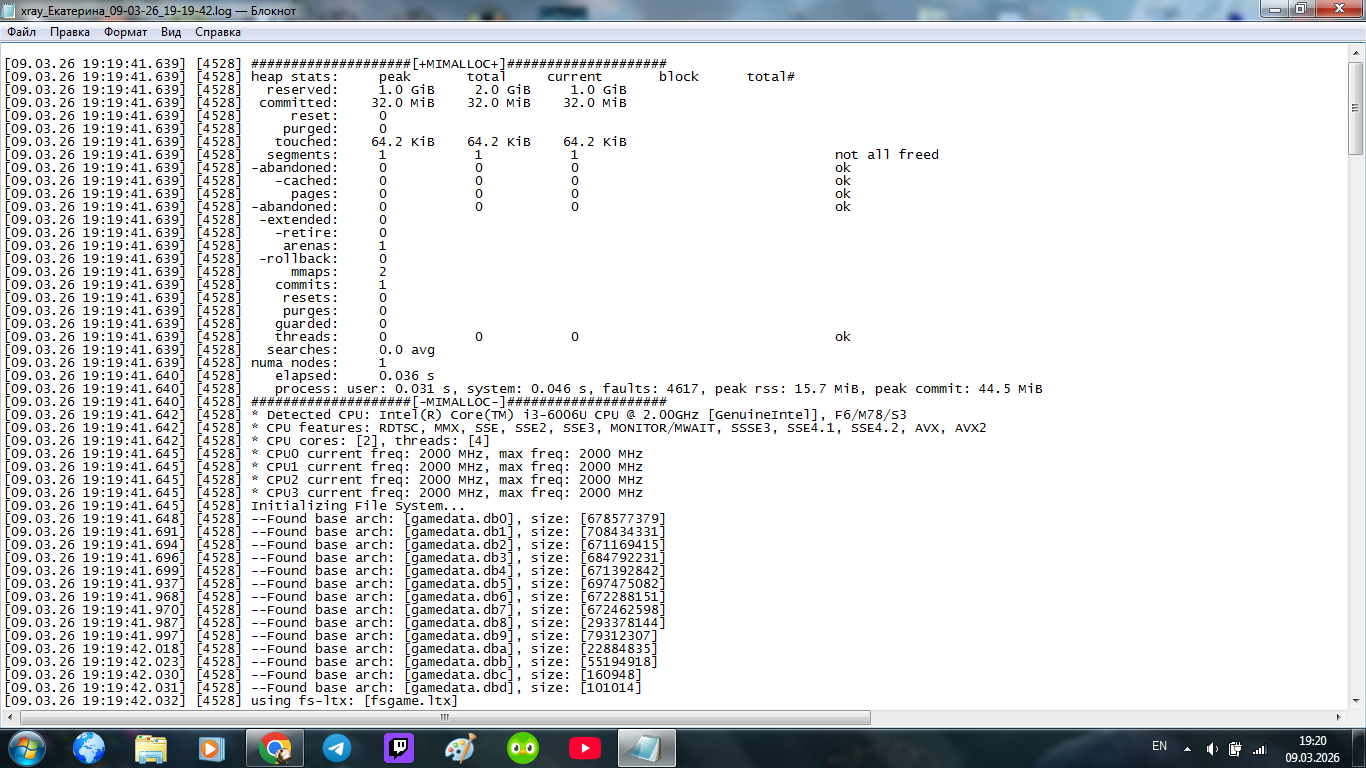1366x768 pixels.
Task: Click the 'Initializing File System...' line
Action: click(x=236, y=505)
